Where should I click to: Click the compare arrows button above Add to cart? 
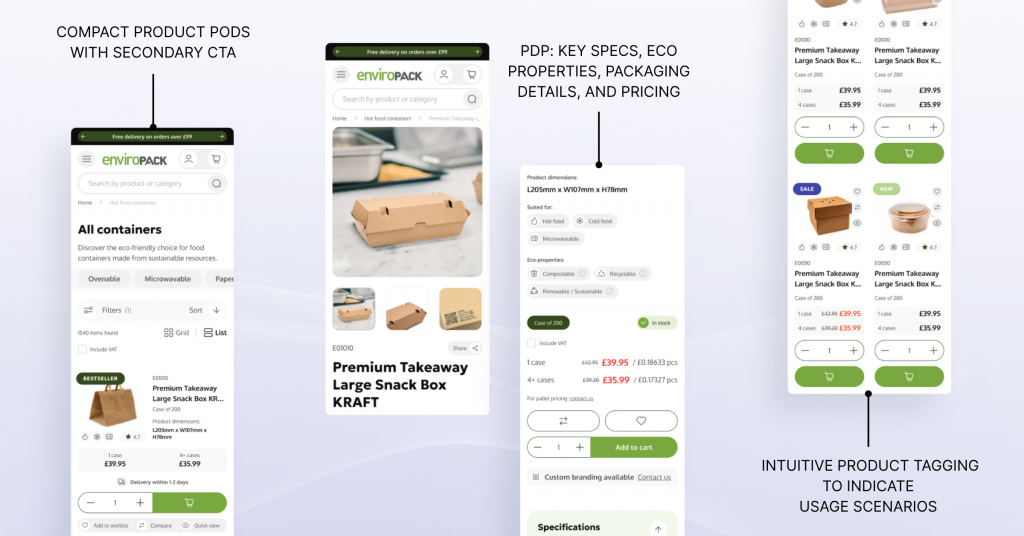(x=563, y=420)
